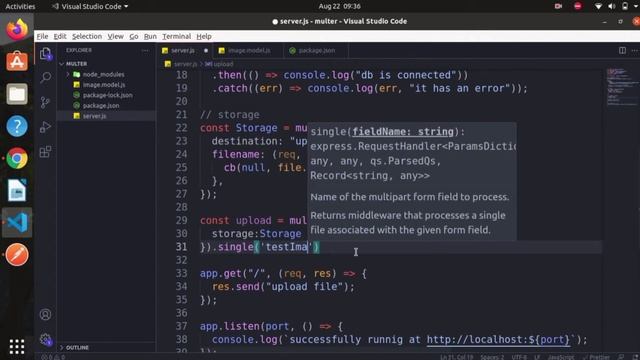Click the screen recording indicator icon
The image size is (640, 360).
pos(558,6)
